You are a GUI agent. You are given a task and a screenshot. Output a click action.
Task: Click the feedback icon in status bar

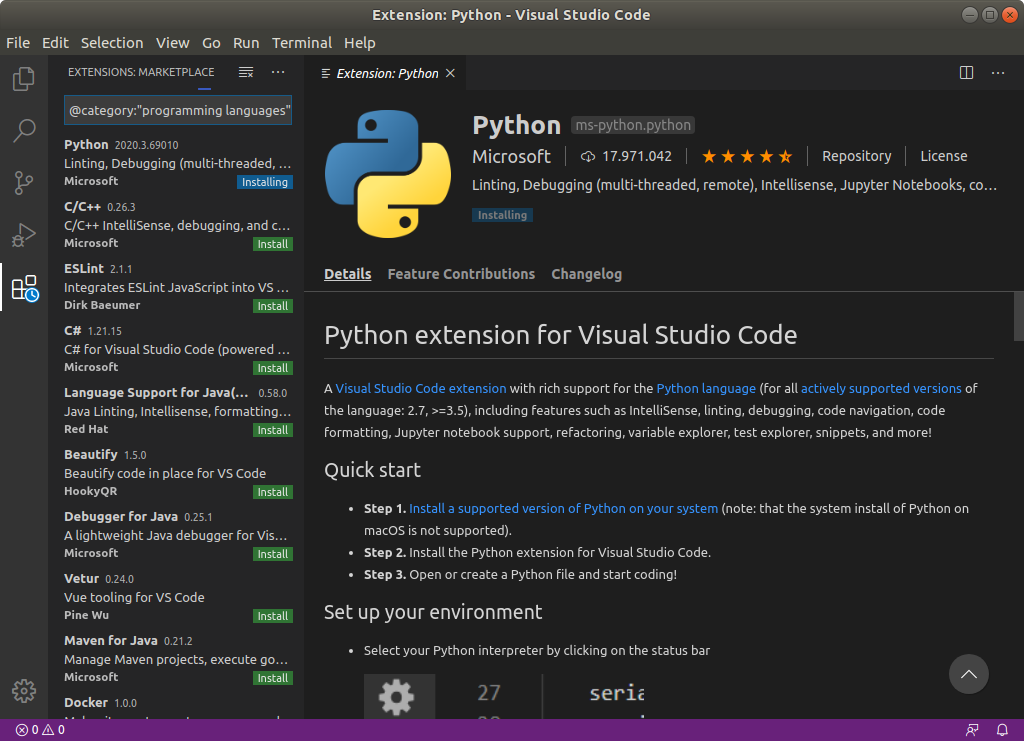(972, 730)
